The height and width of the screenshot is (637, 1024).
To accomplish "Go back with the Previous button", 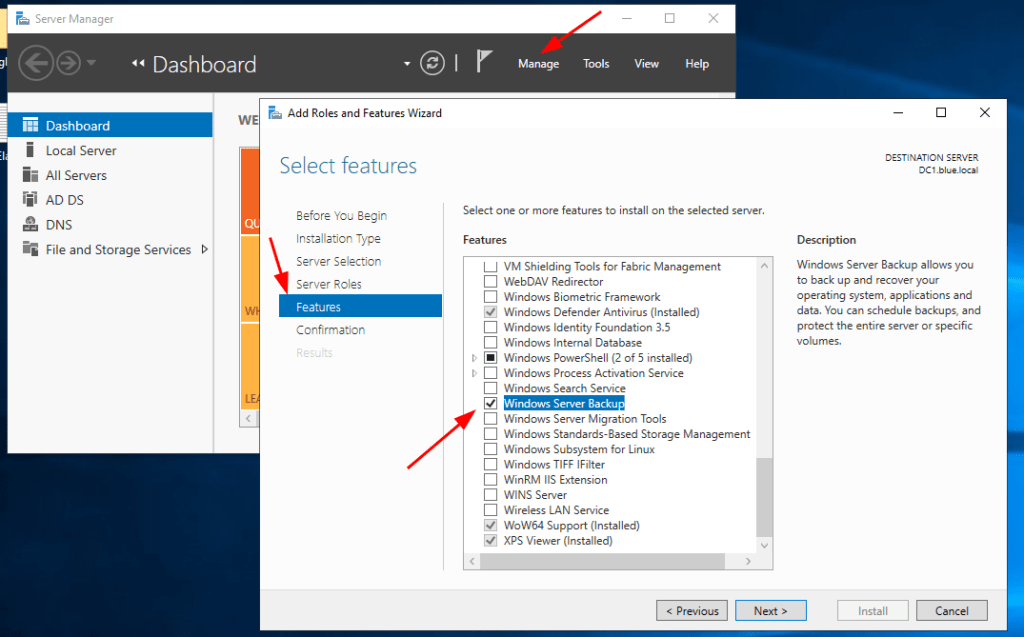I will 691,611.
